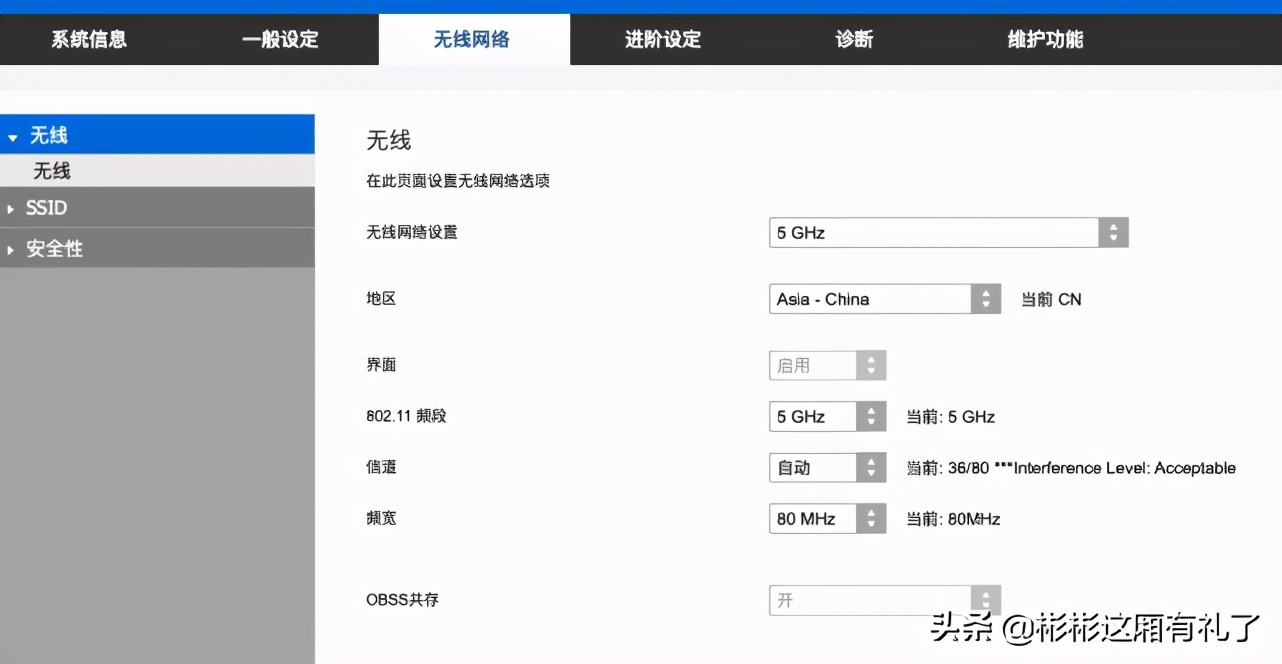Viewport: 1282px width, 664px height.
Task: Click the current 5 GHz status text beside 802.11 频段
Action: (x=951, y=416)
